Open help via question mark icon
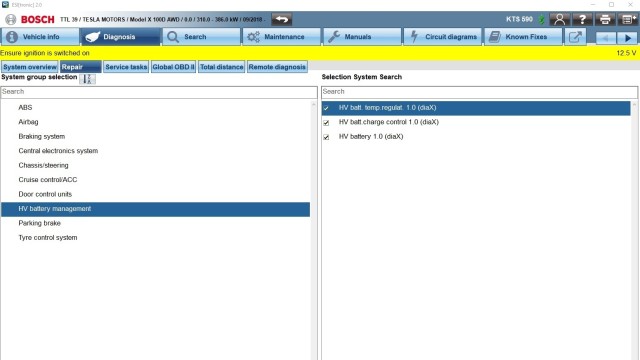 click(582, 19)
